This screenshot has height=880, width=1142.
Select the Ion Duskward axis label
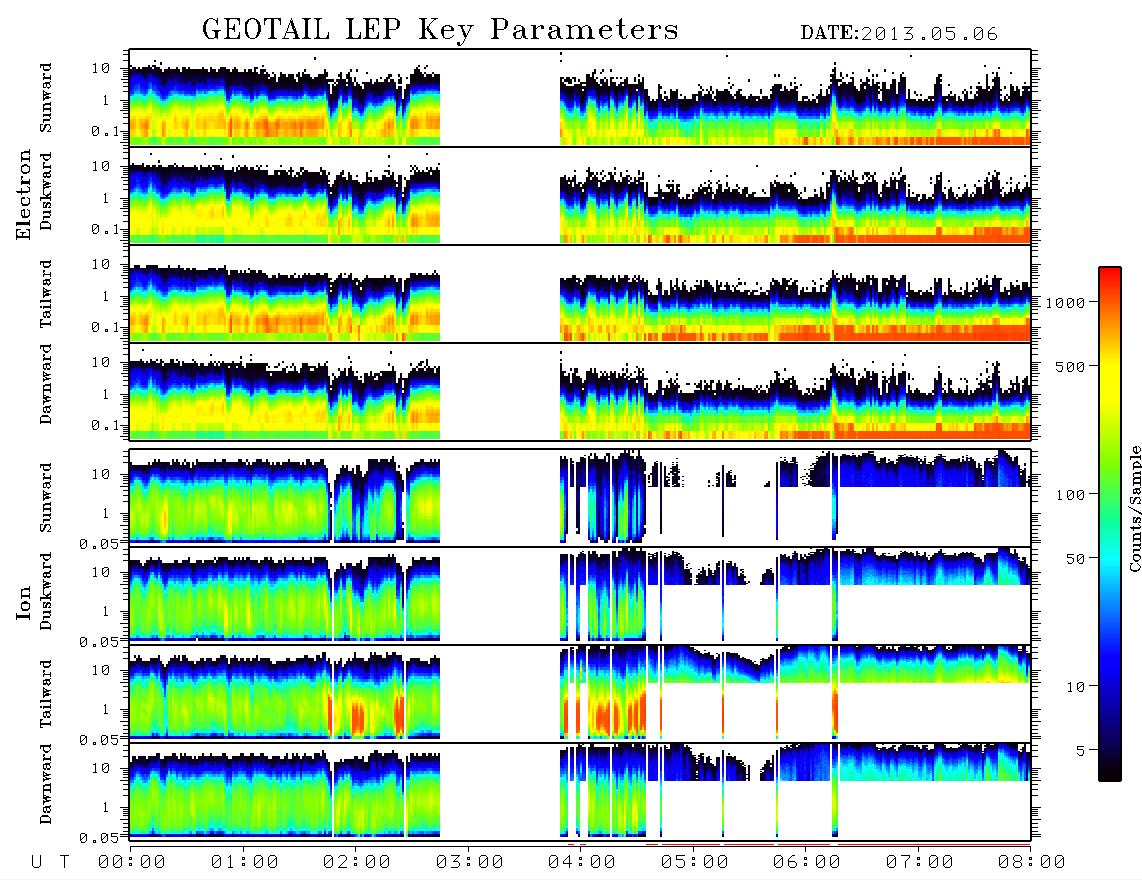coord(46,591)
